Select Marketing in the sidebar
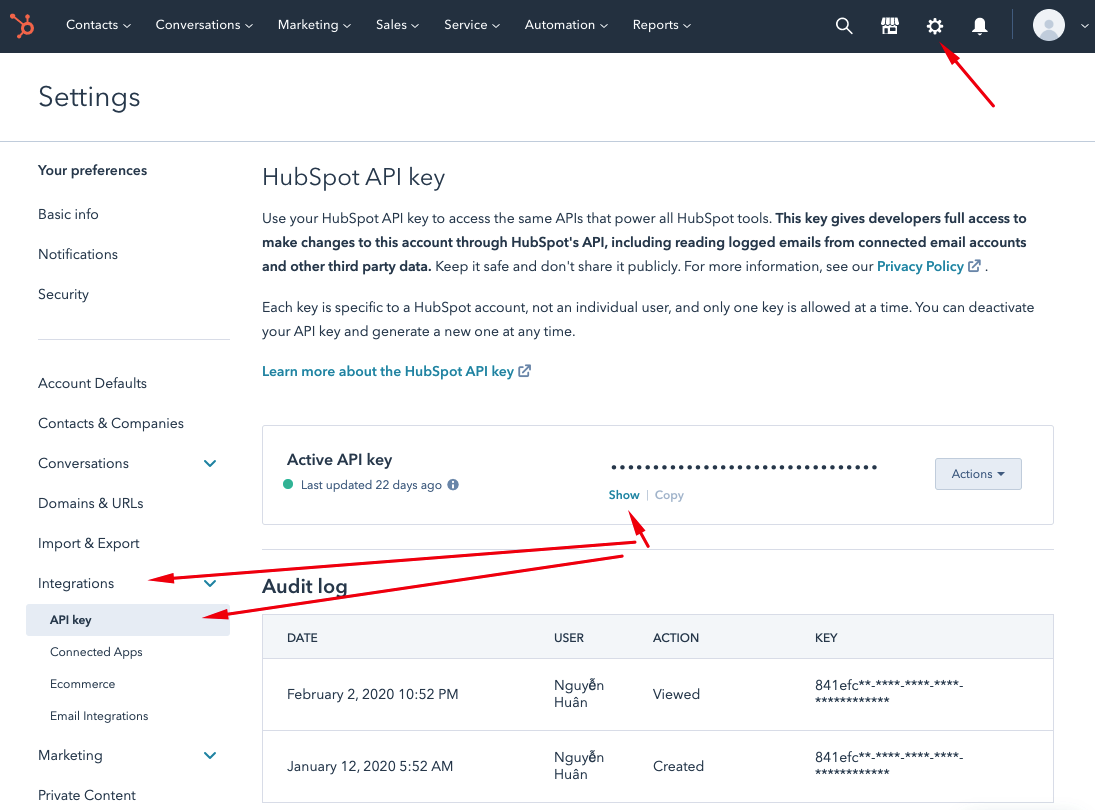 coord(70,756)
